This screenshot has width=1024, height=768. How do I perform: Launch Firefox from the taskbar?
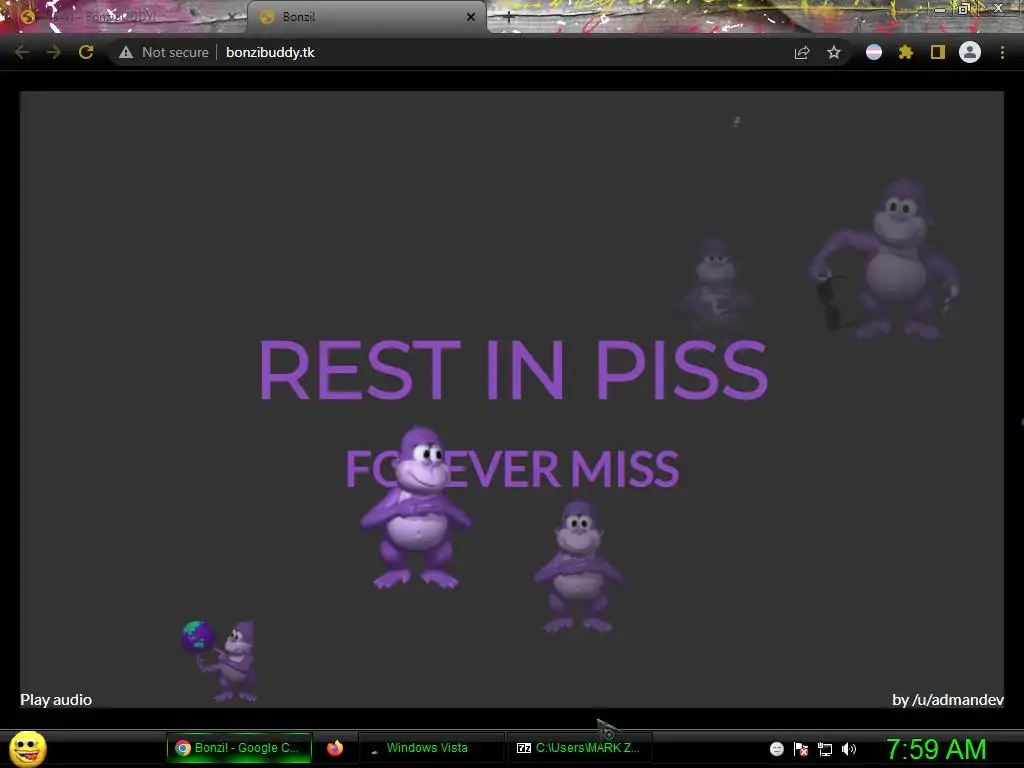pos(335,748)
